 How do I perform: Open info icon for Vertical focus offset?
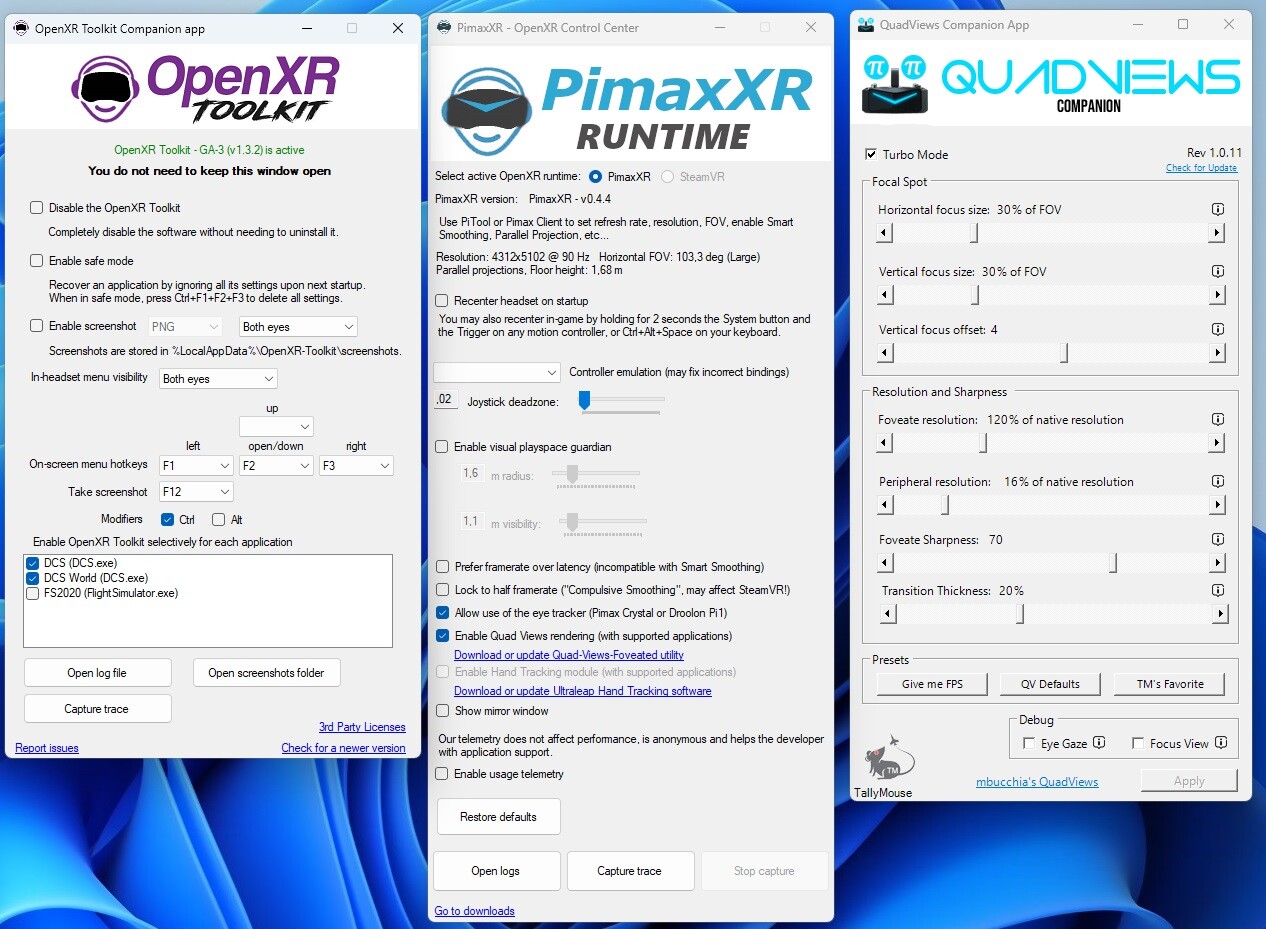(x=1217, y=330)
